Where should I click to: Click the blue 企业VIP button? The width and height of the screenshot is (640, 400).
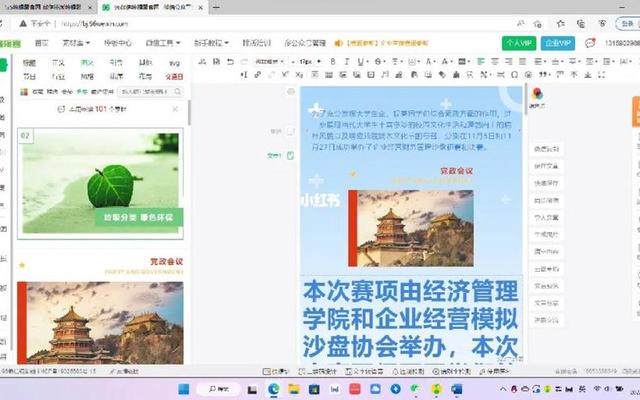(x=558, y=43)
